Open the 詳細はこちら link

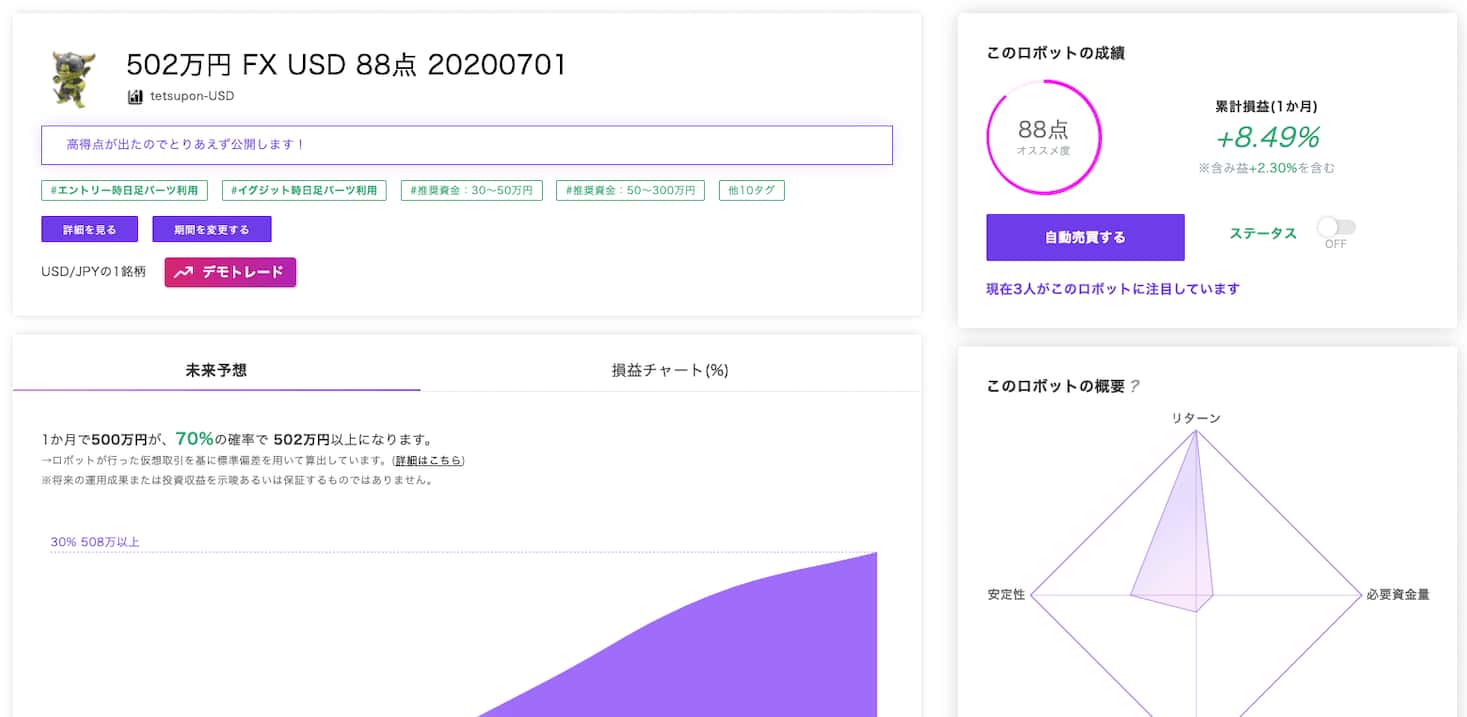[x=429, y=461]
